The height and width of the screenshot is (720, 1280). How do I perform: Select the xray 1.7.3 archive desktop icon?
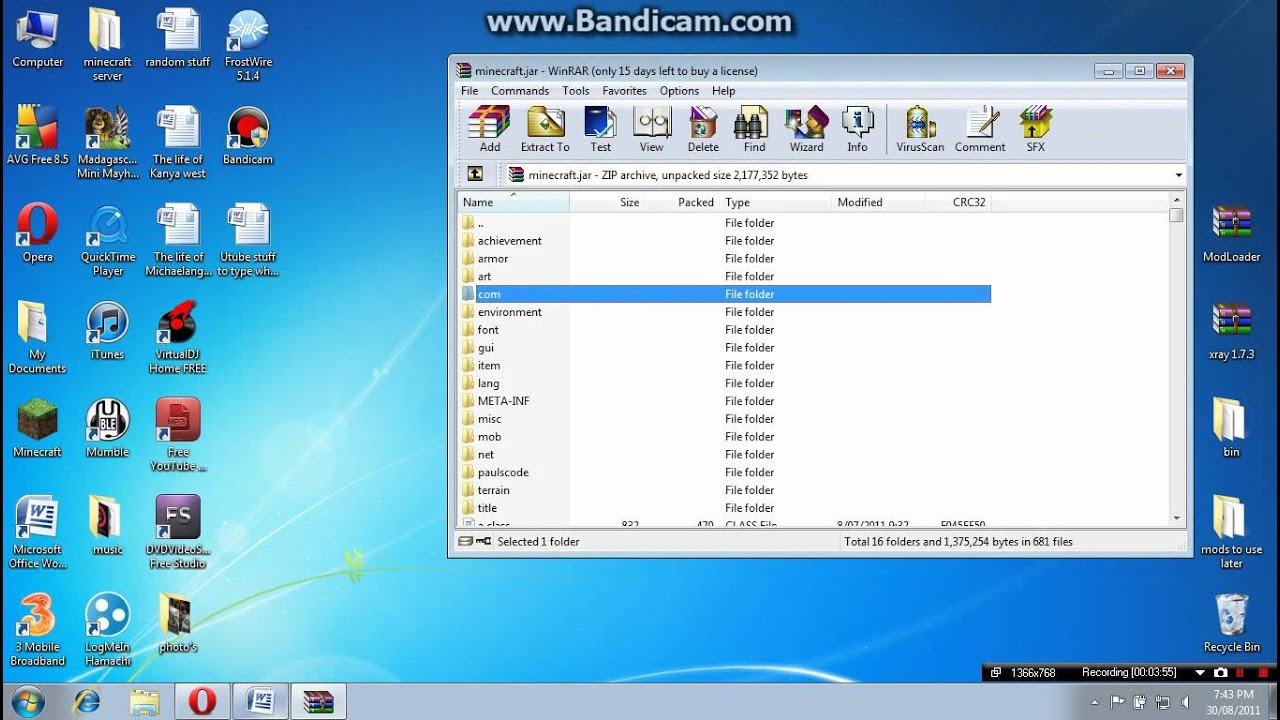(1231, 332)
